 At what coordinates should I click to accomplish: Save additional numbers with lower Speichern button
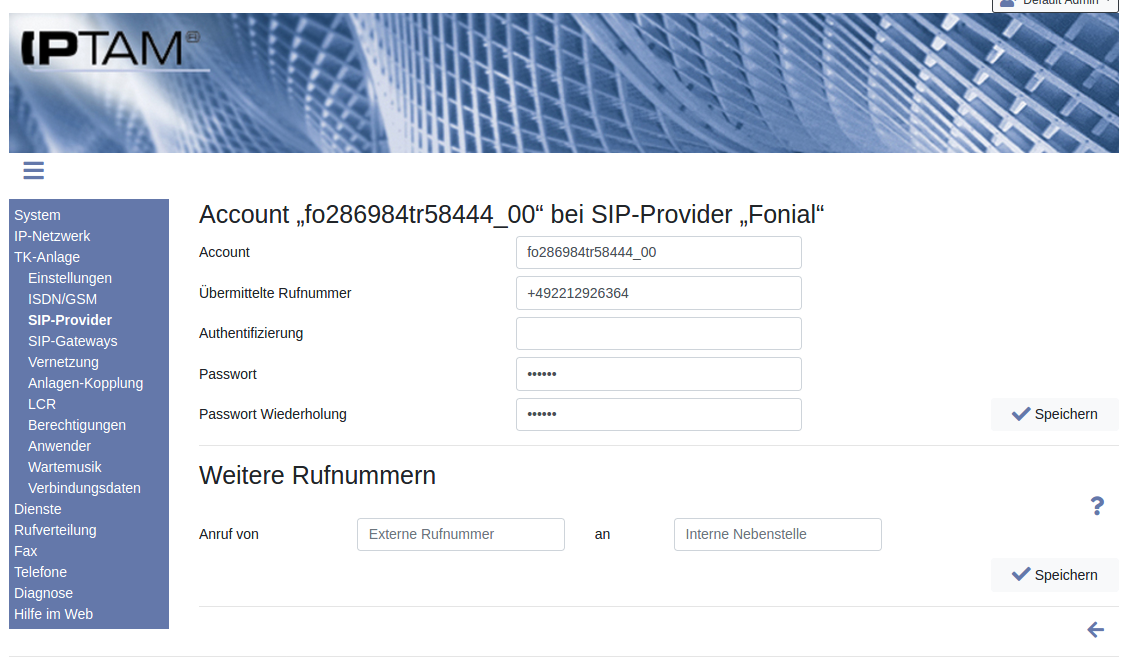pyautogui.click(x=1054, y=575)
